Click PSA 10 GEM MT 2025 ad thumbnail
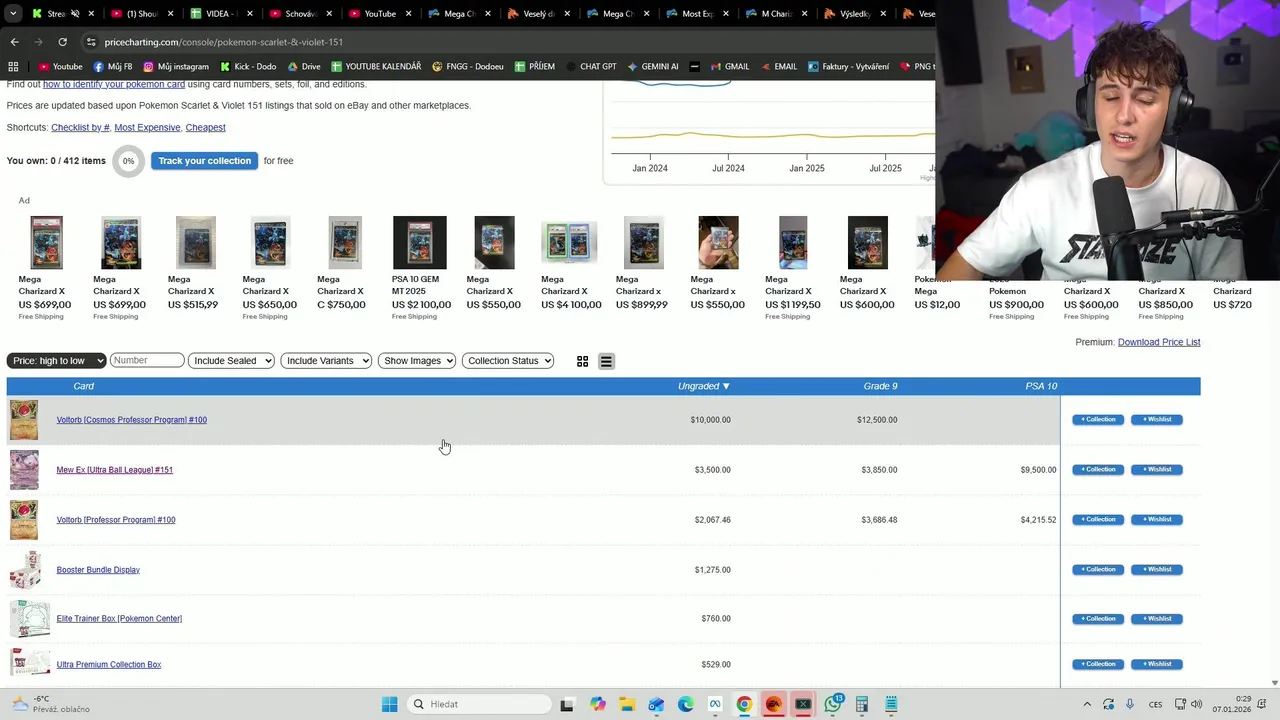 click(x=419, y=243)
